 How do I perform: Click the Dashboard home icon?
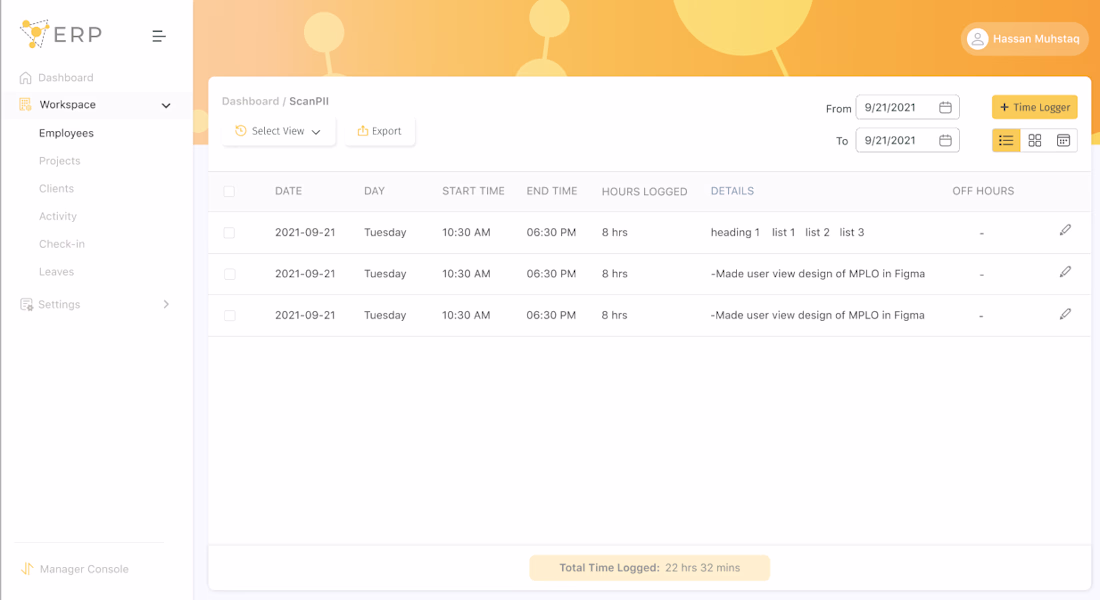26,77
